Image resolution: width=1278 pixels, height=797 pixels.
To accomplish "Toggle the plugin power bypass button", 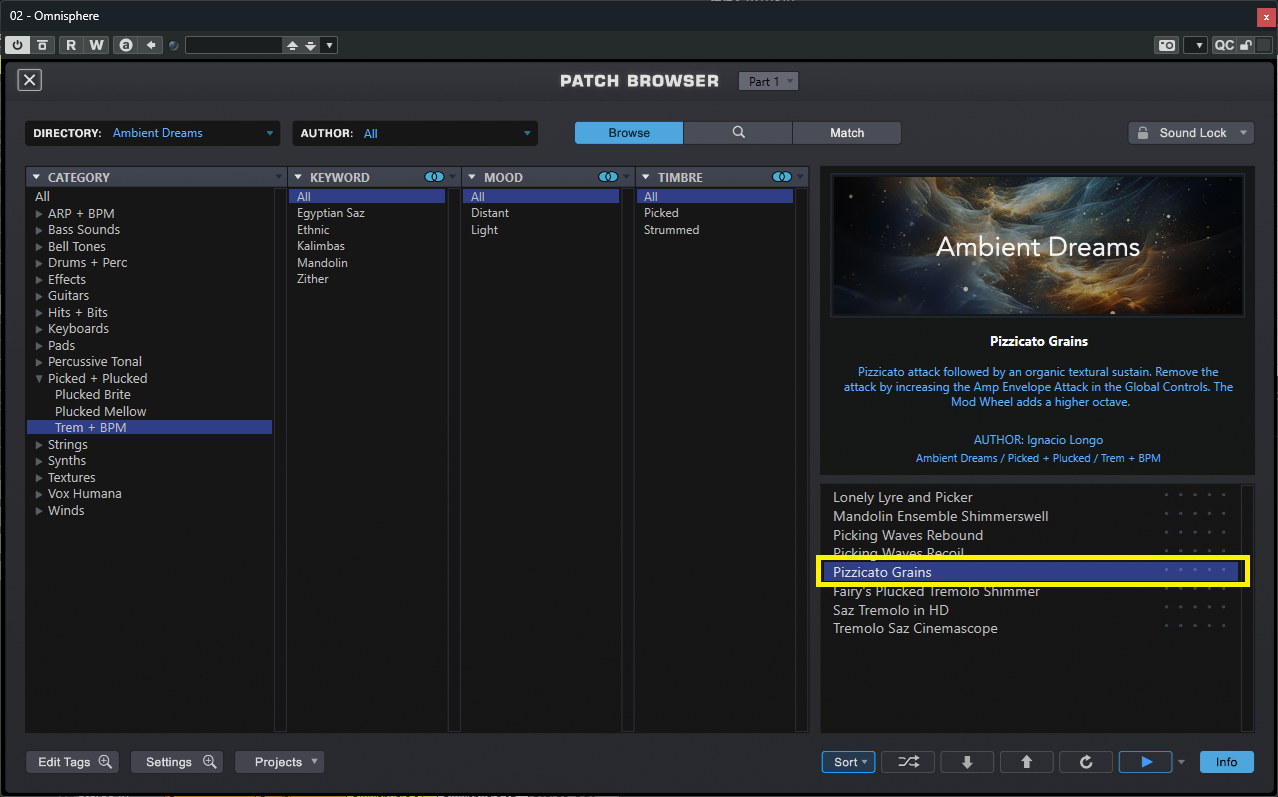I will (x=18, y=45).
